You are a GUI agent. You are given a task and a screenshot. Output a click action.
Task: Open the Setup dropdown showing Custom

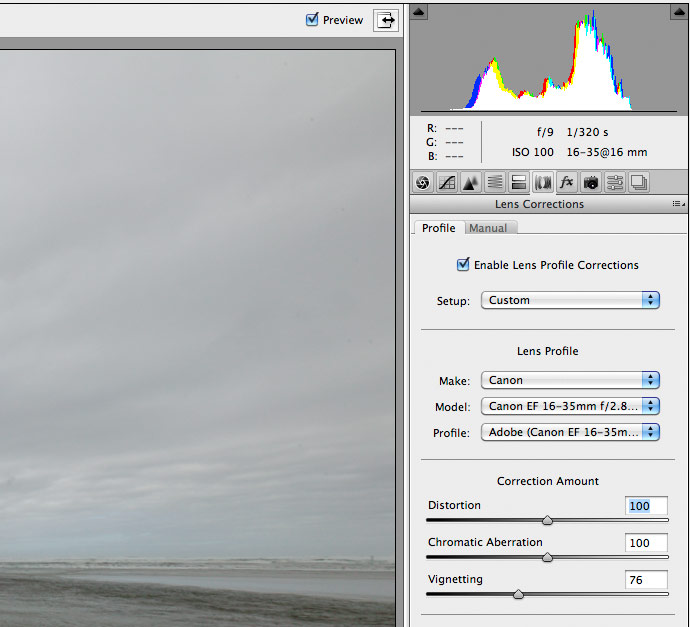point(570,300)
